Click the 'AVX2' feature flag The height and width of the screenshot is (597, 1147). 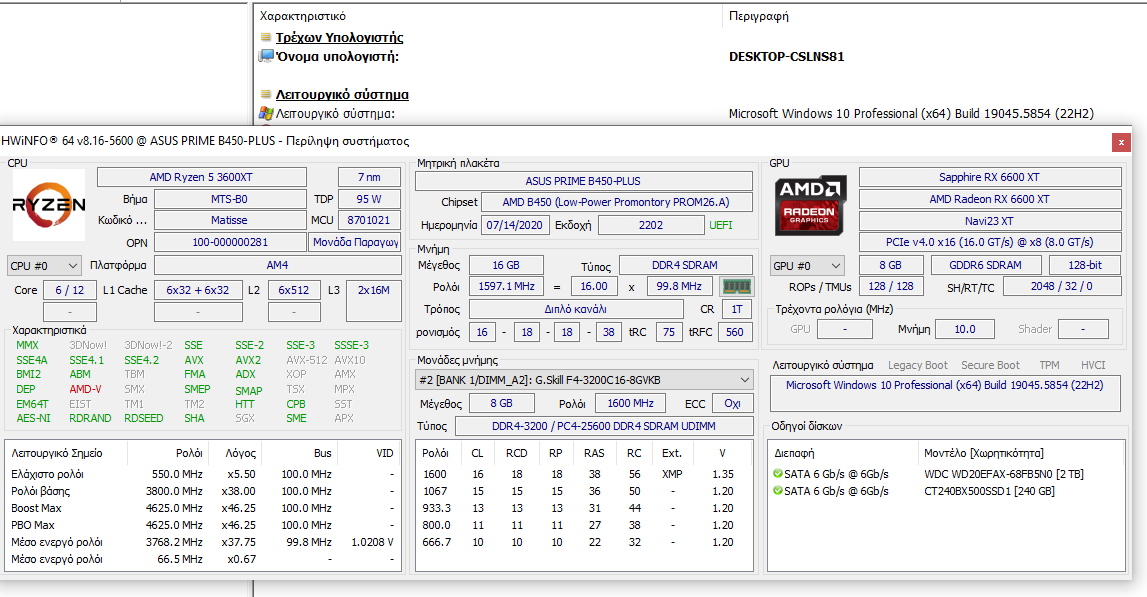[248, 360]
